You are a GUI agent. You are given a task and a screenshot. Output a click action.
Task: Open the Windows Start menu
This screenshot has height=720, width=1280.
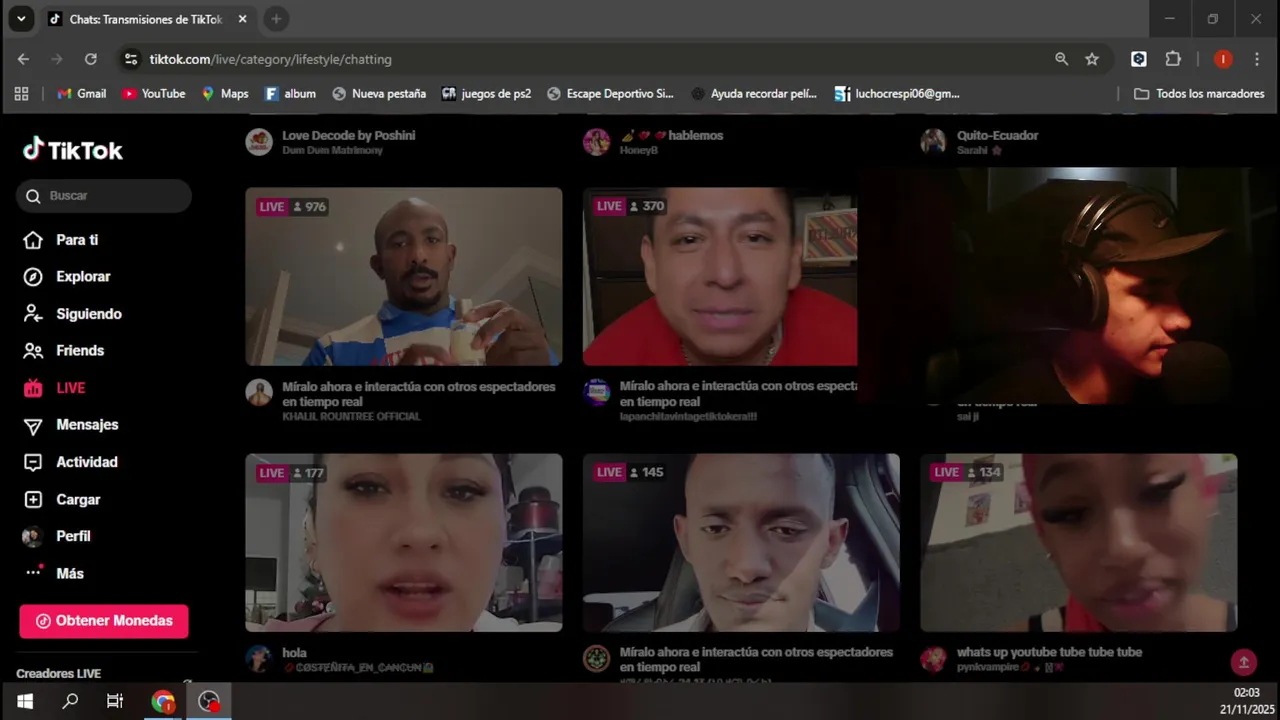click(25, 701)
